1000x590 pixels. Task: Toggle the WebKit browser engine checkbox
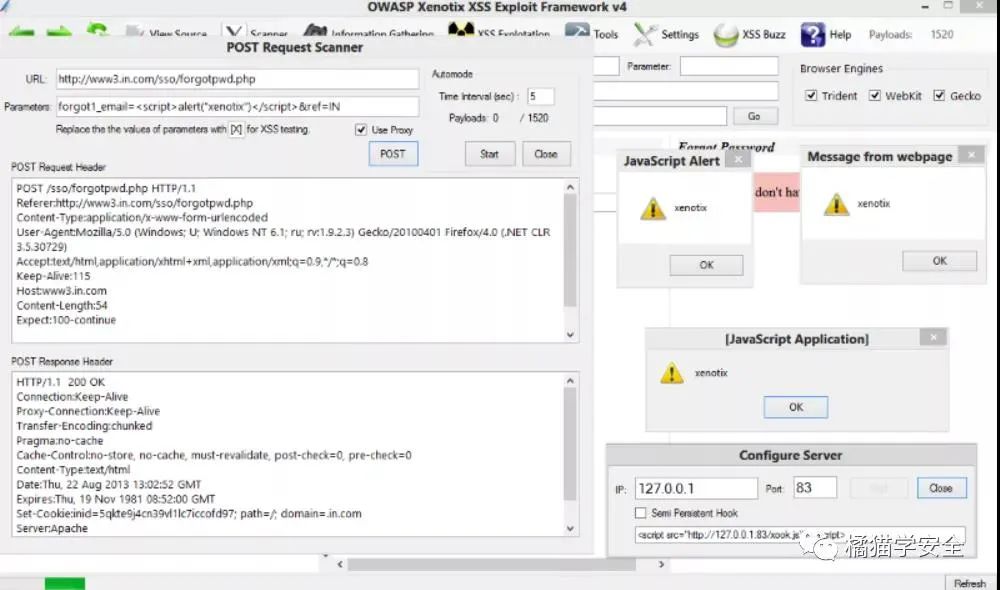click(875, 95)
